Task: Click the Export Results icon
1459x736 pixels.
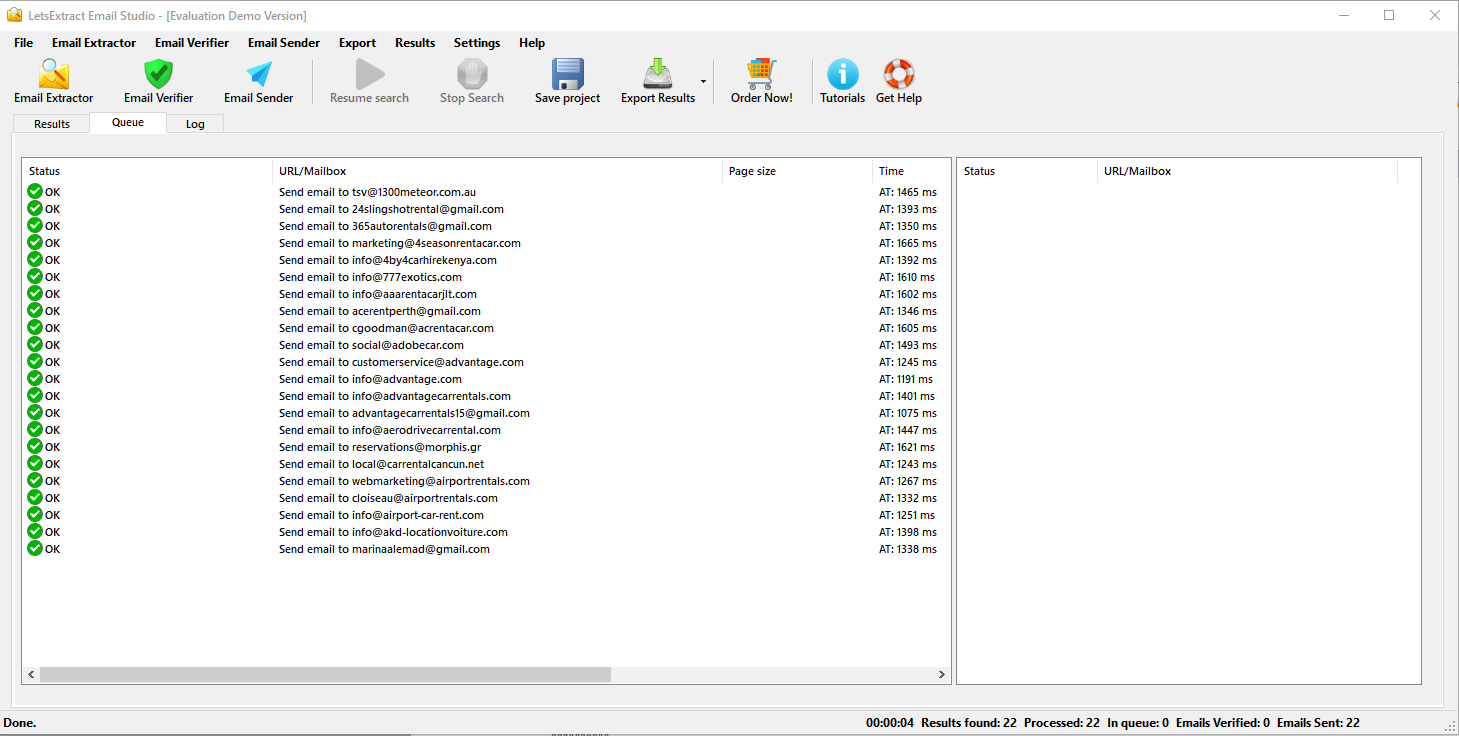Action: (657, 76)
